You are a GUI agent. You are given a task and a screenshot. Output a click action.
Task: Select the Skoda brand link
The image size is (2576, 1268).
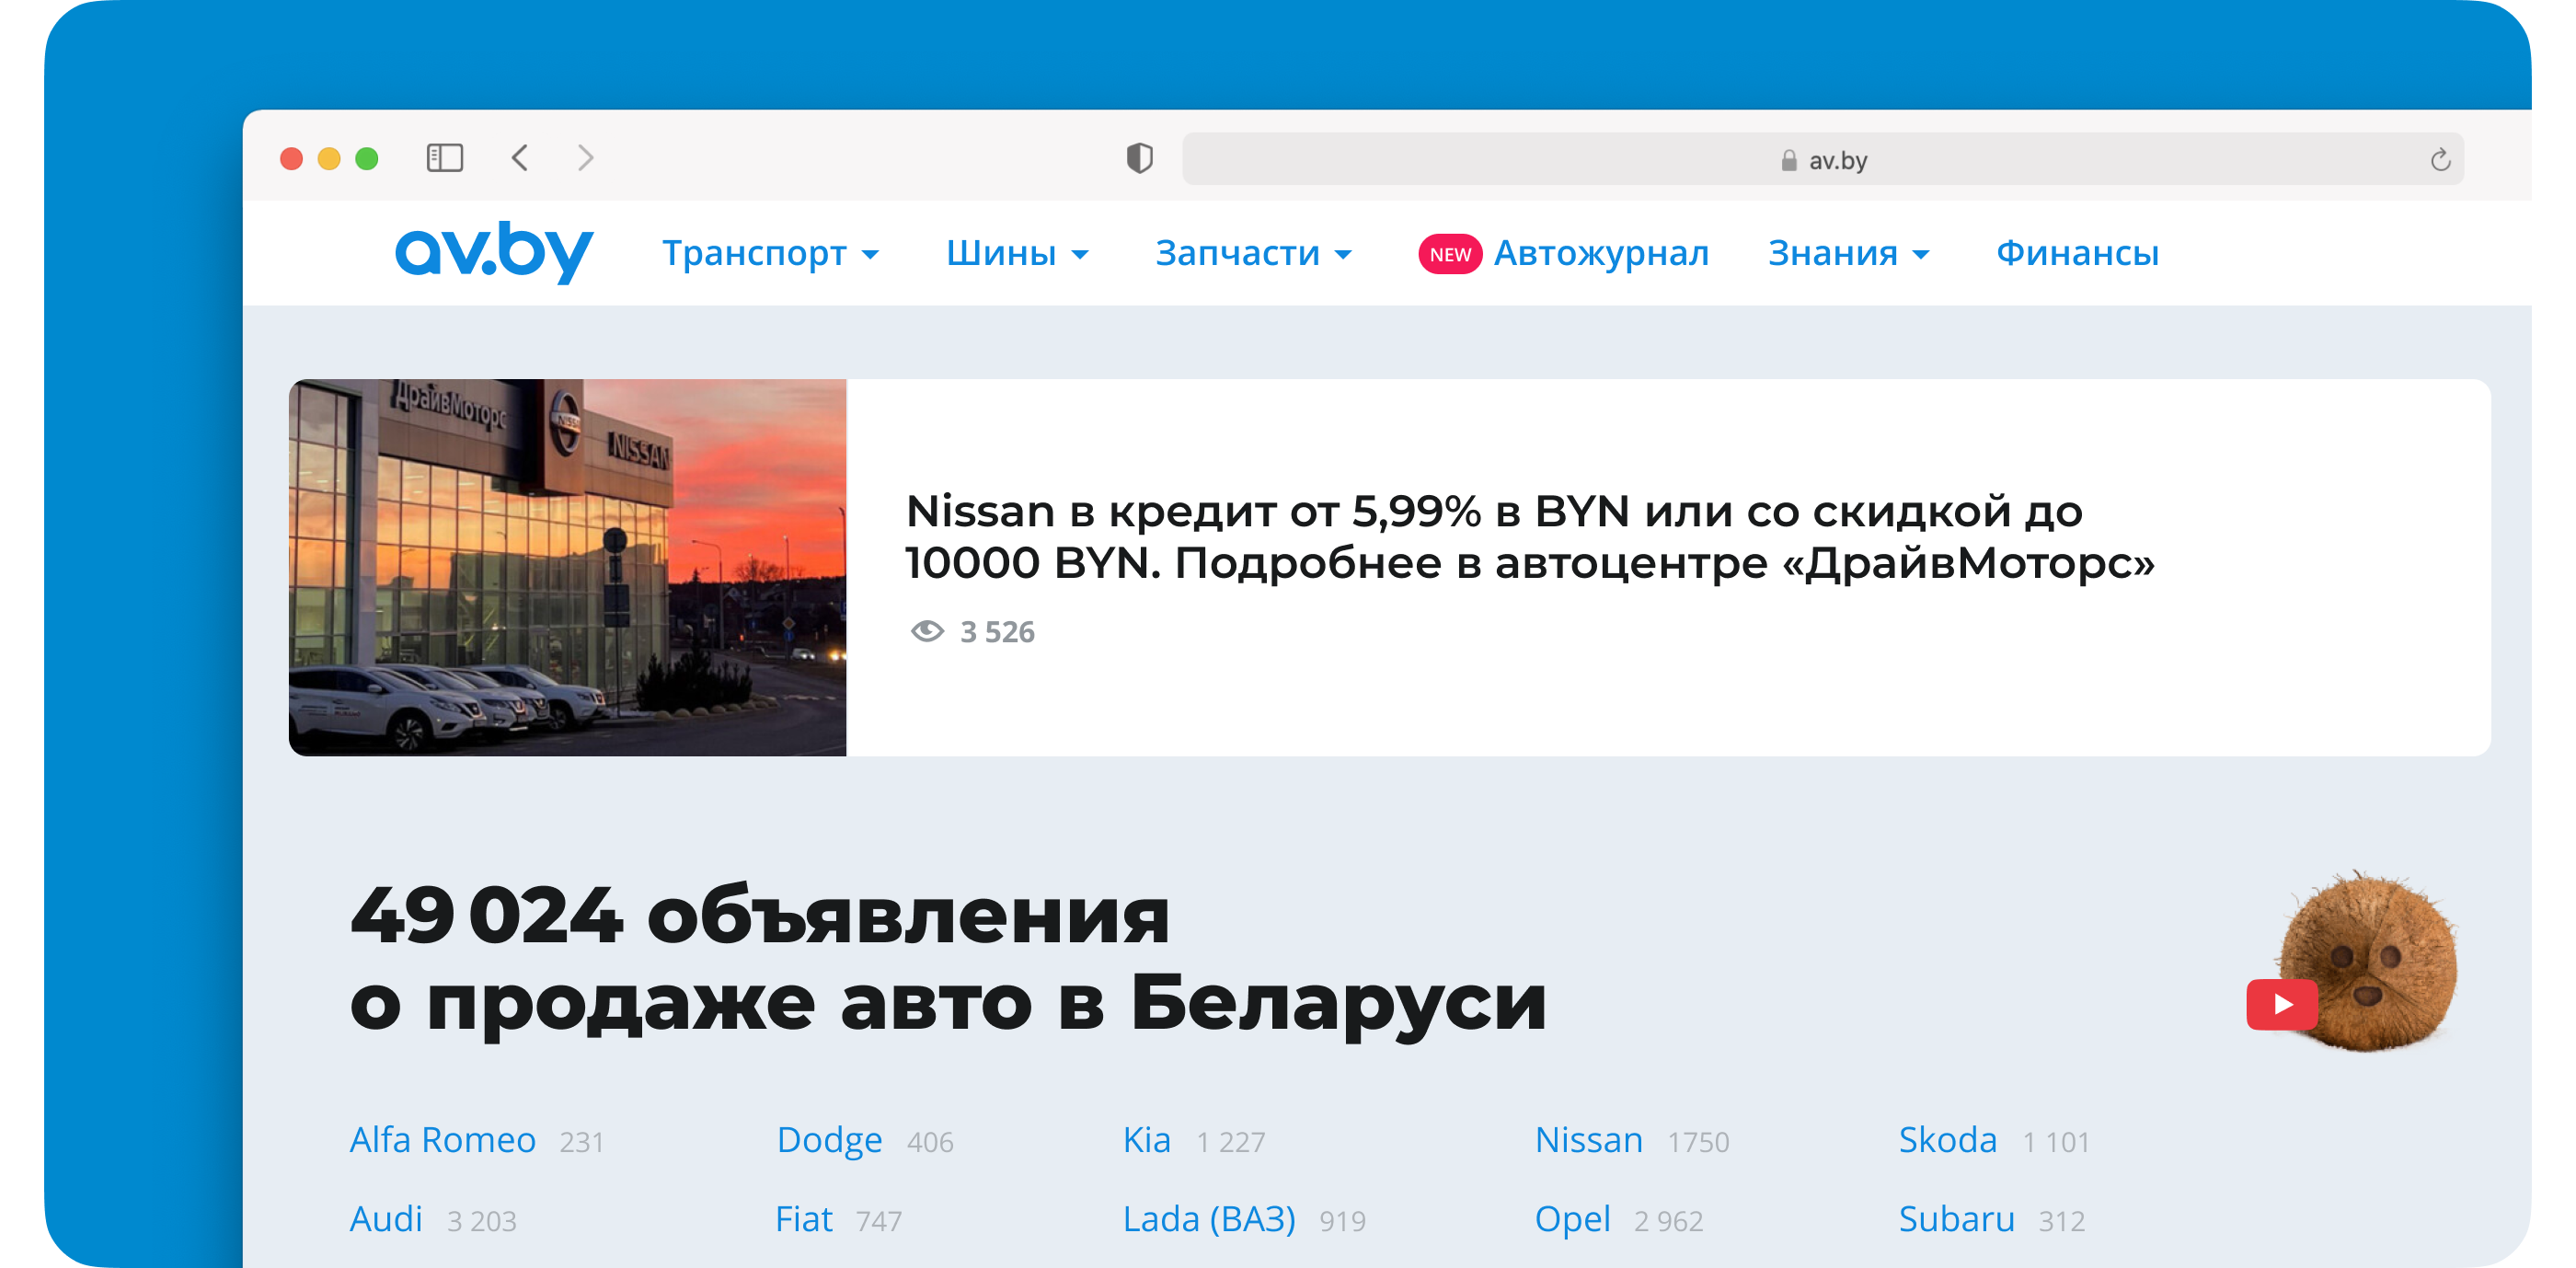tap(1947, 1139)
